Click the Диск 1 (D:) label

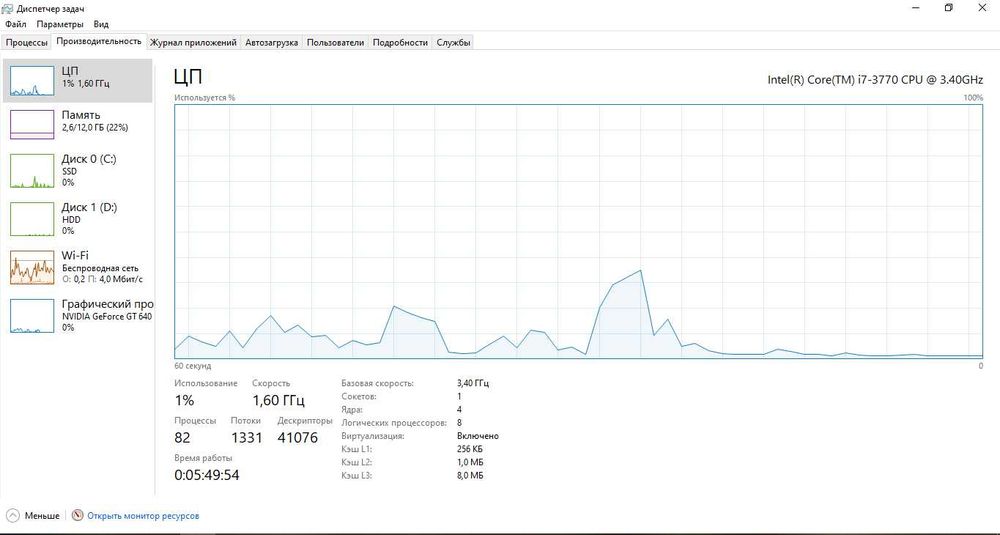89,207
